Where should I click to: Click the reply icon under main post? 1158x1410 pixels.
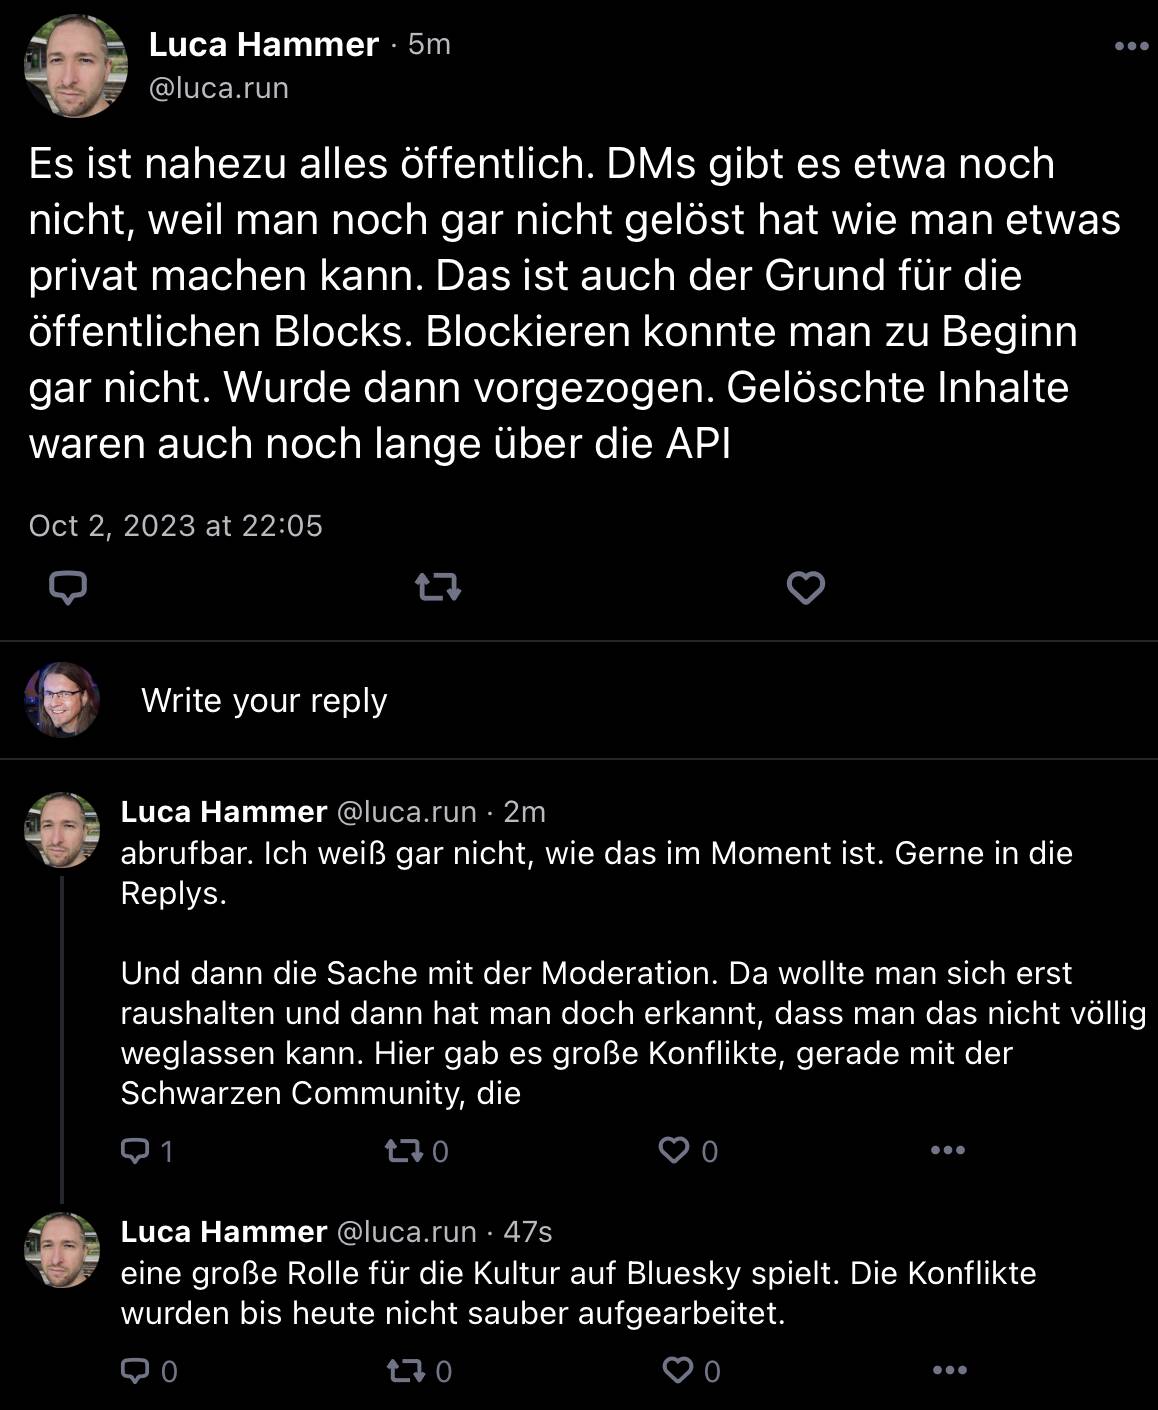tap(68, 588)
